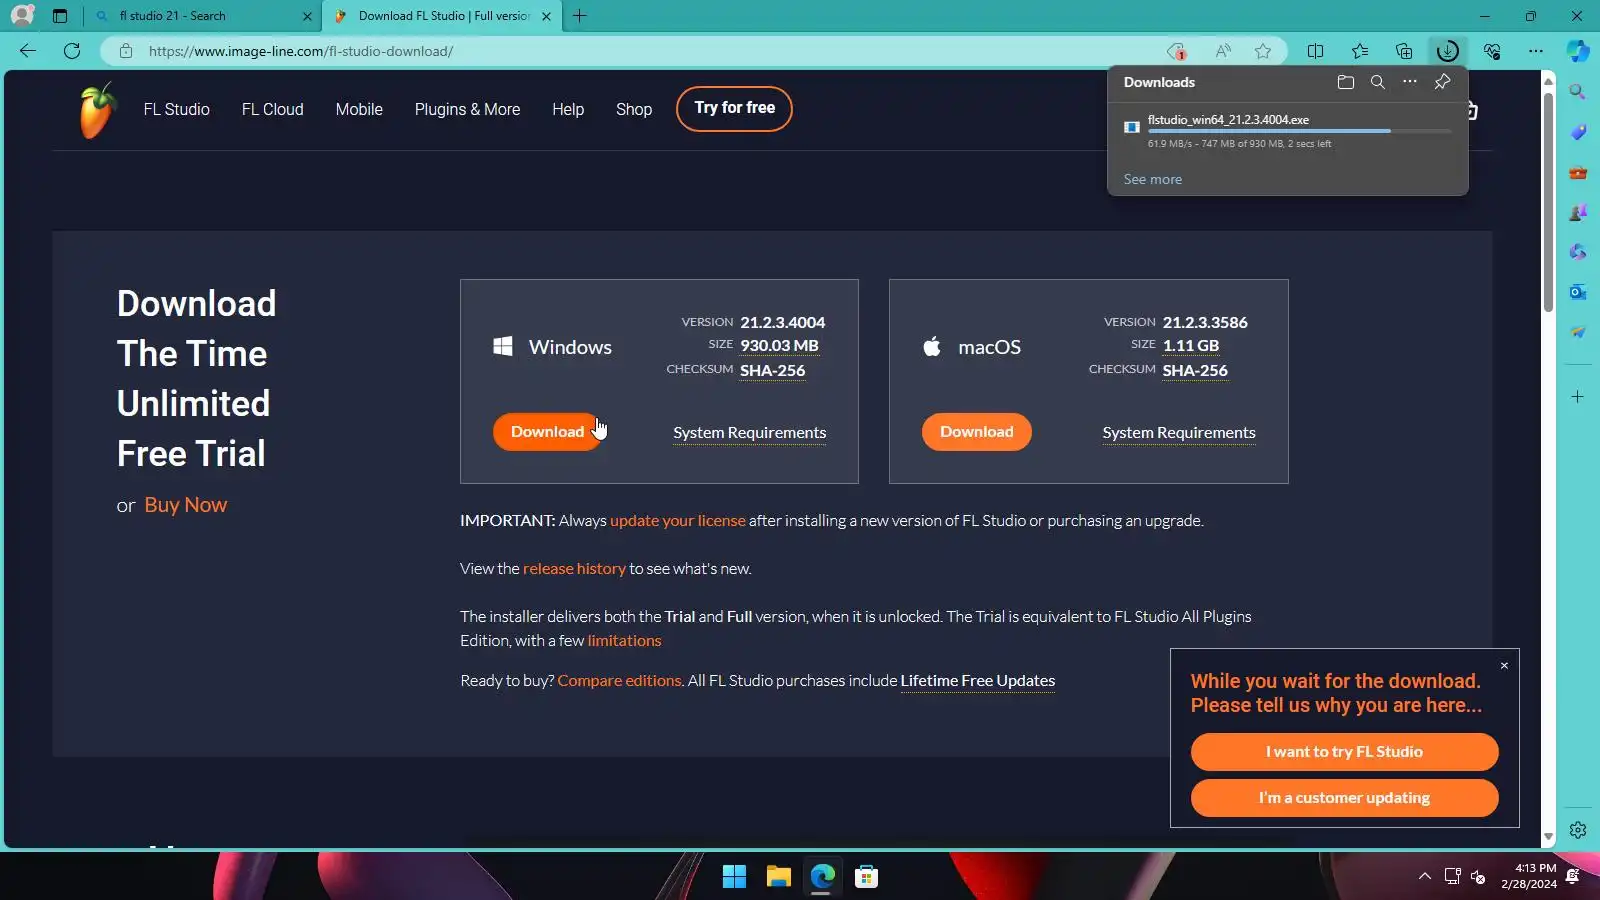
Task: Open the 'update your license' link
Action: [x=678, y=521]
